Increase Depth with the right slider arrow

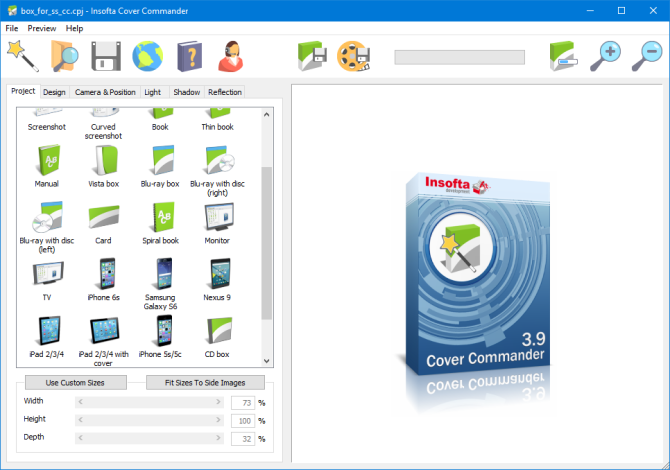click(x=218, y=438)
